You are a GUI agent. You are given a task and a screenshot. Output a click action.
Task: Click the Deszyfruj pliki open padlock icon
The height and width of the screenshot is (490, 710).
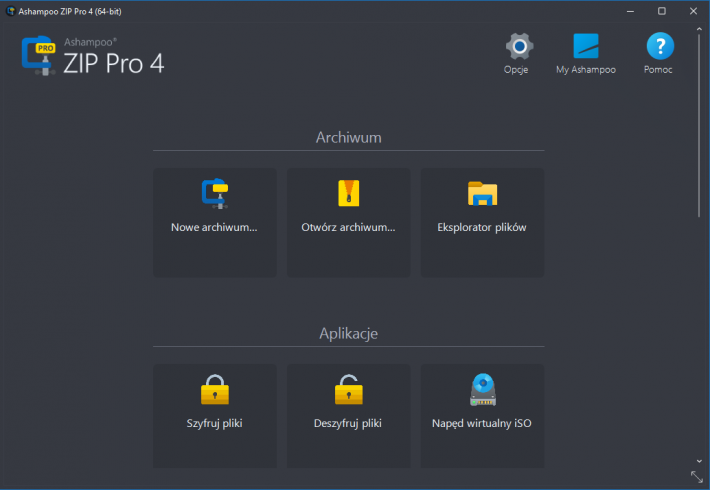(349, 389)
